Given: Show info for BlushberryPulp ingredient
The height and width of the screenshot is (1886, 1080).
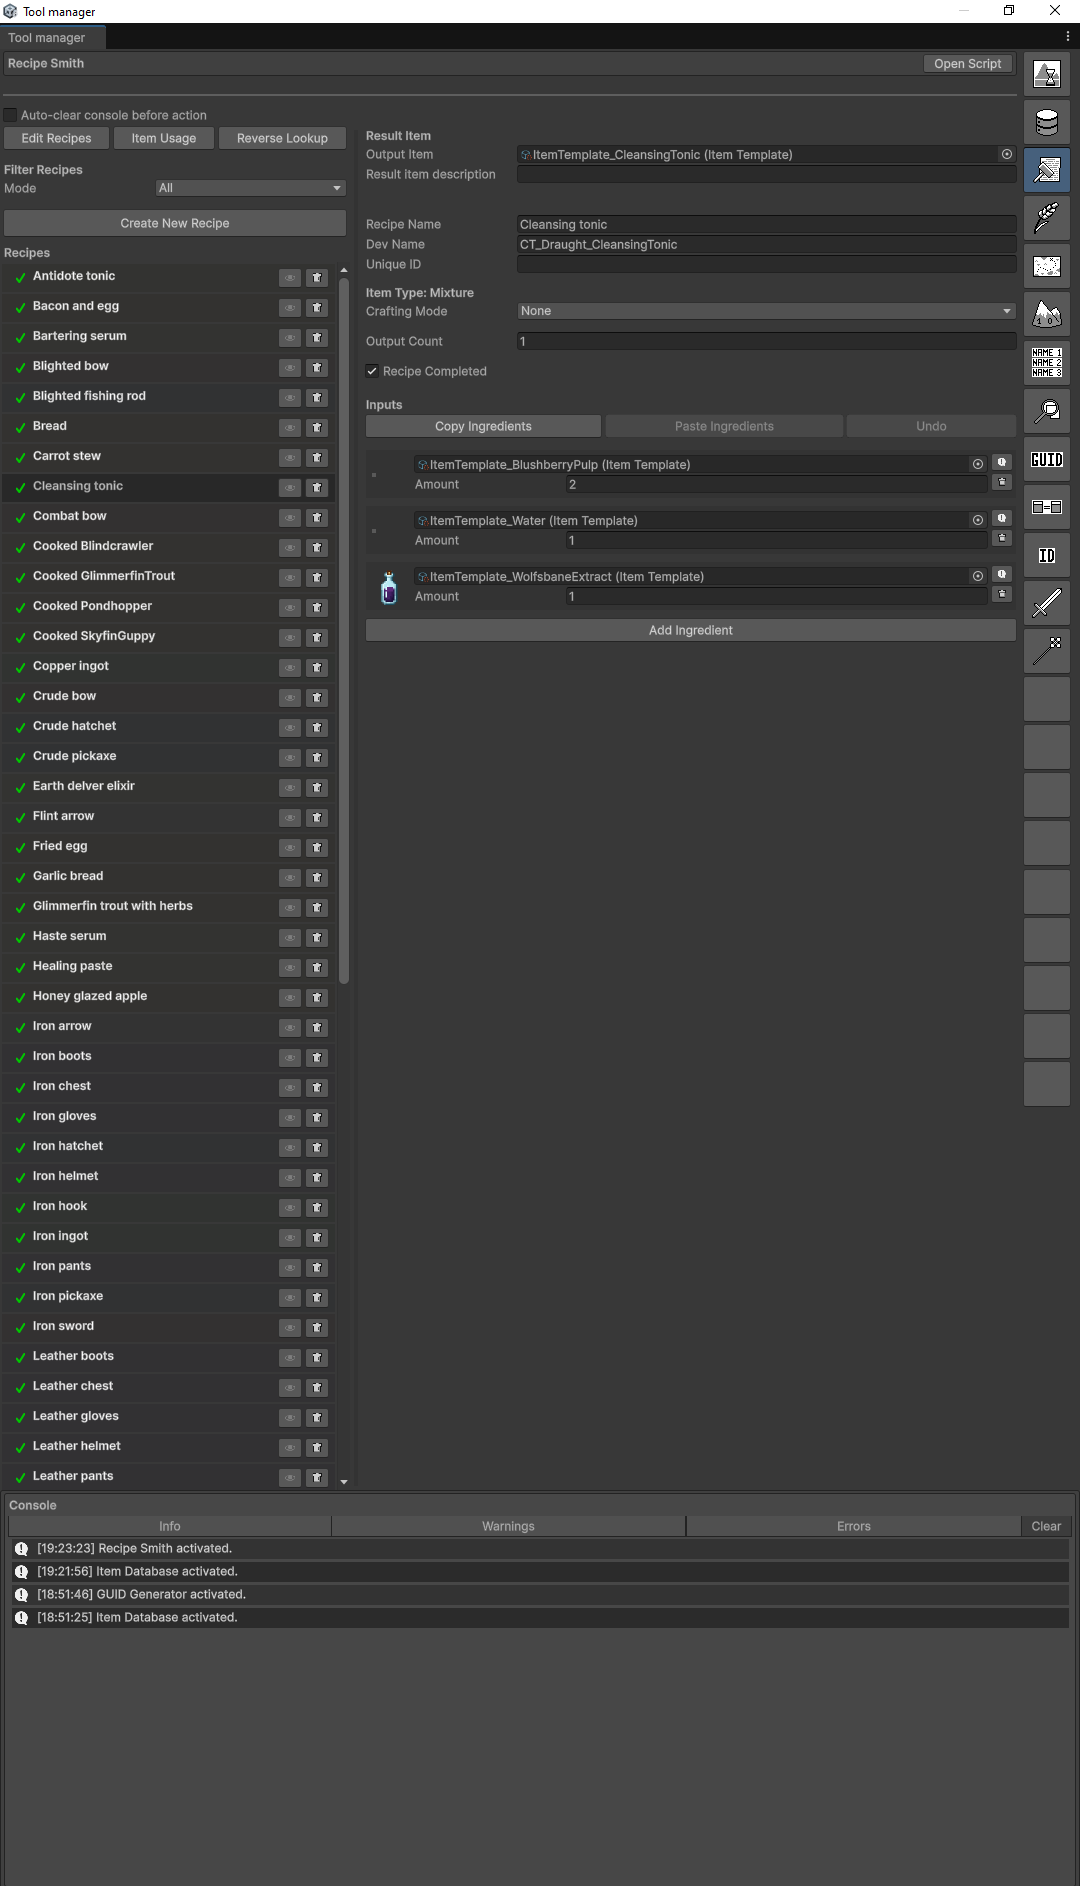Looking at the screenshot, I should coord(1001,463).
